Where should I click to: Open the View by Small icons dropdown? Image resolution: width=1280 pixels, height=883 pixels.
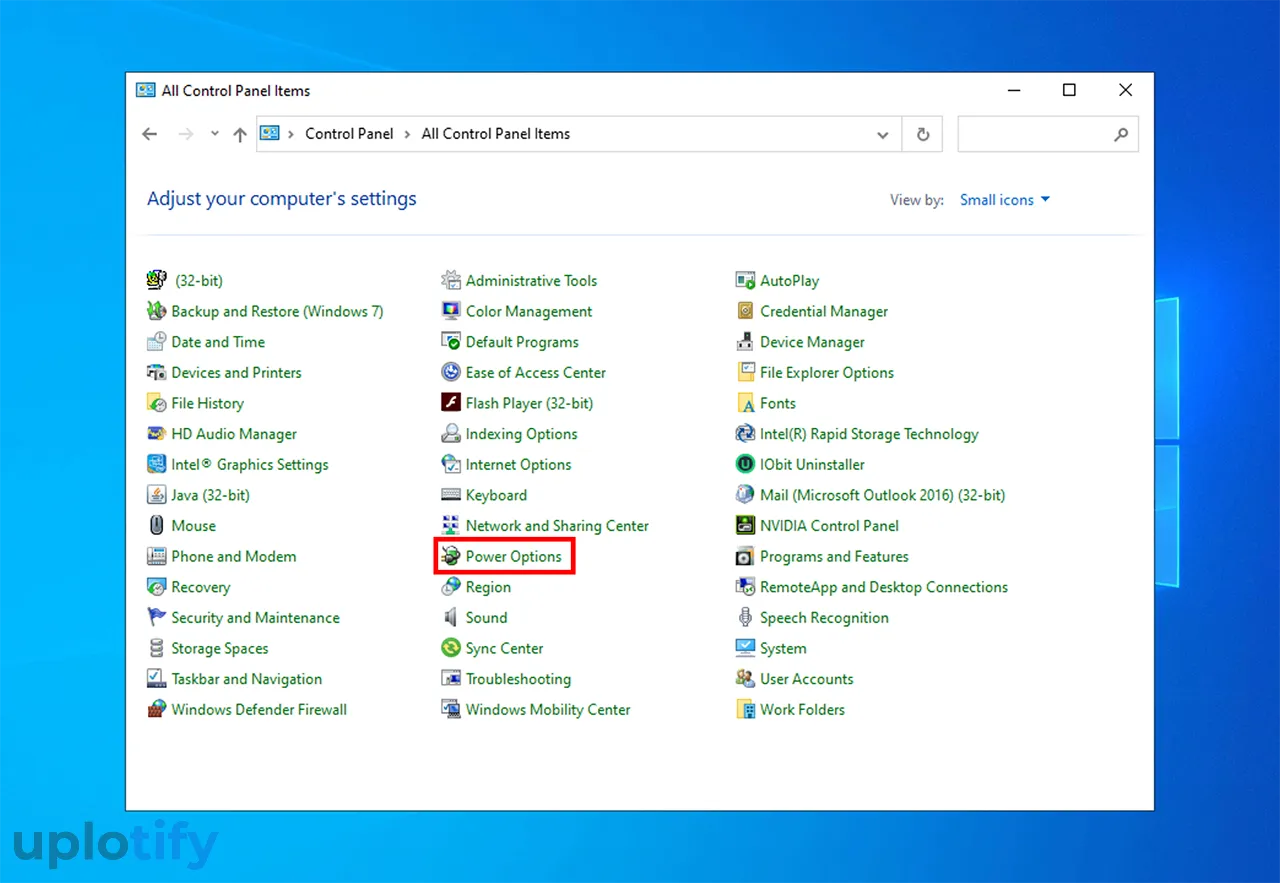pyautogui.click(x=1005, y=200)
